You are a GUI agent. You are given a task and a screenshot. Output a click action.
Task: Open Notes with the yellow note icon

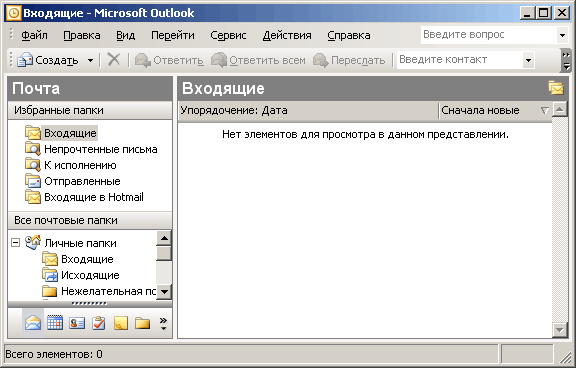click(x=121, y=323)
